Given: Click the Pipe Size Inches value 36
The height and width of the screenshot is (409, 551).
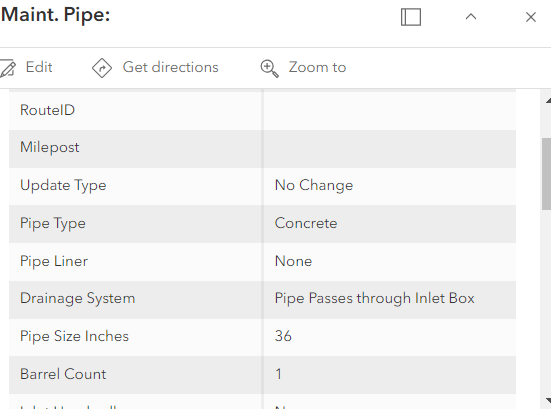Looking at the screenshot, I should coord(283,336).
